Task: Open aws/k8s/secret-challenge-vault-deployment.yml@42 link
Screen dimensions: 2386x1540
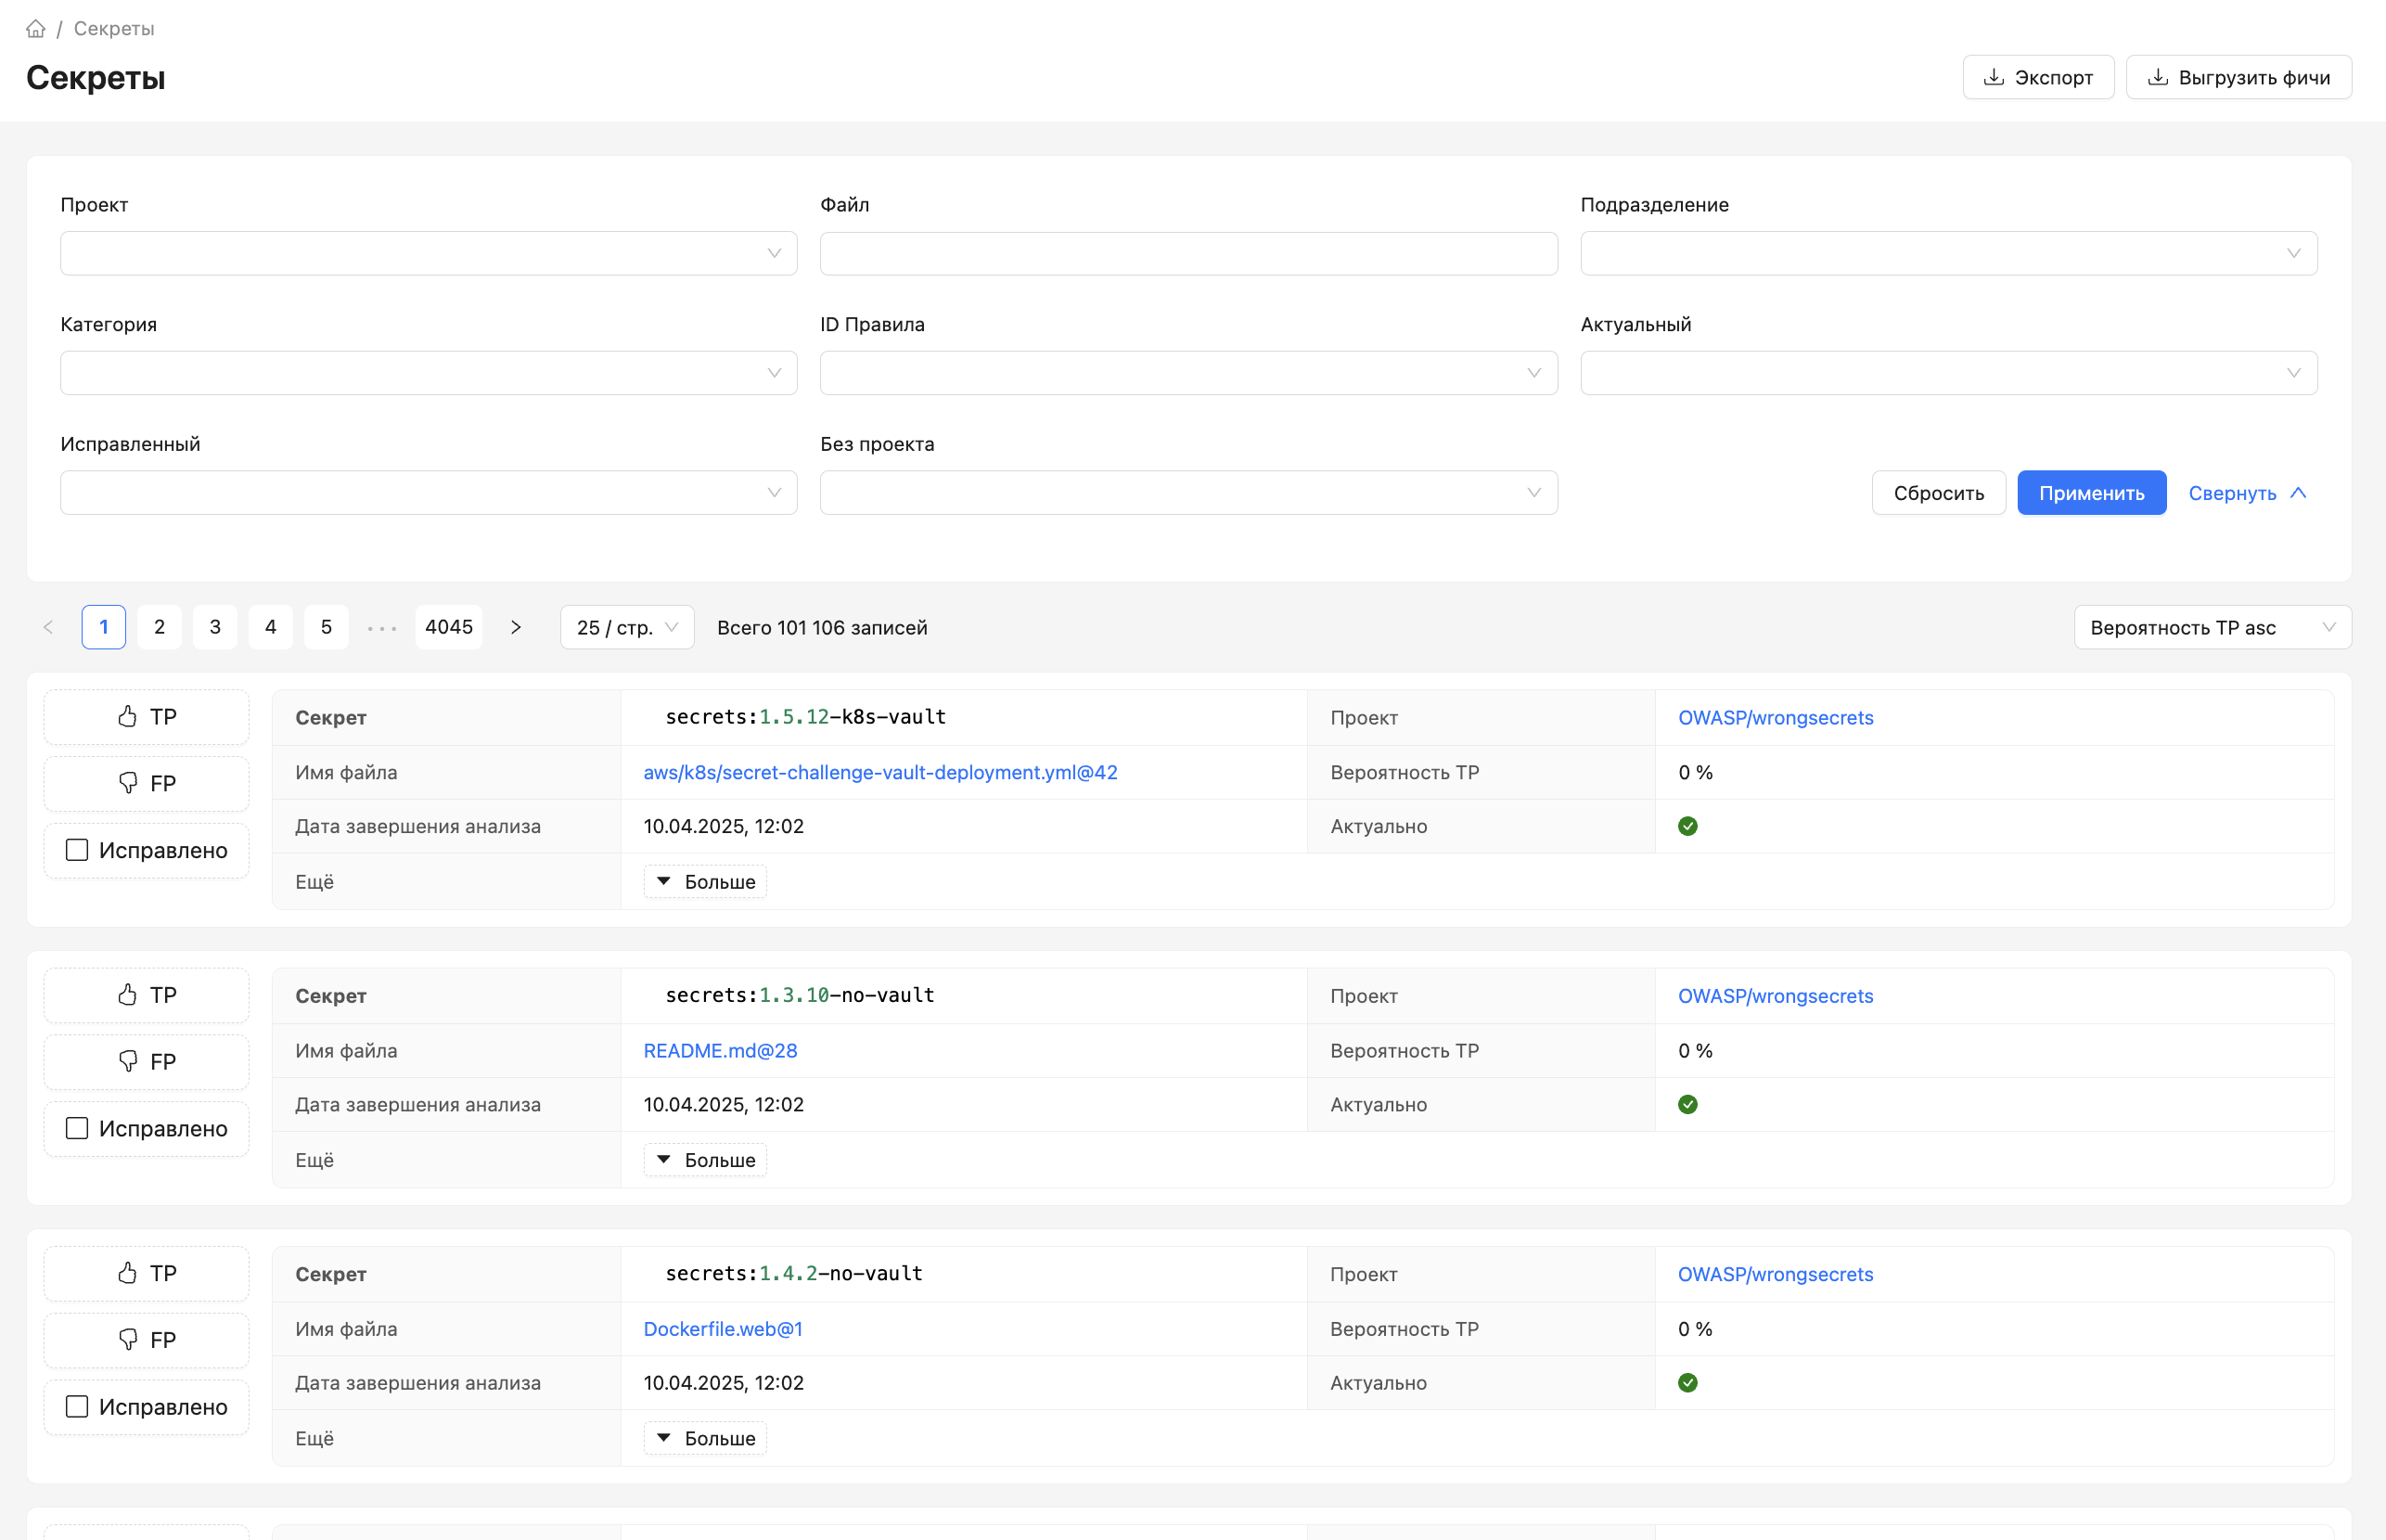Action: coord(880,772)
